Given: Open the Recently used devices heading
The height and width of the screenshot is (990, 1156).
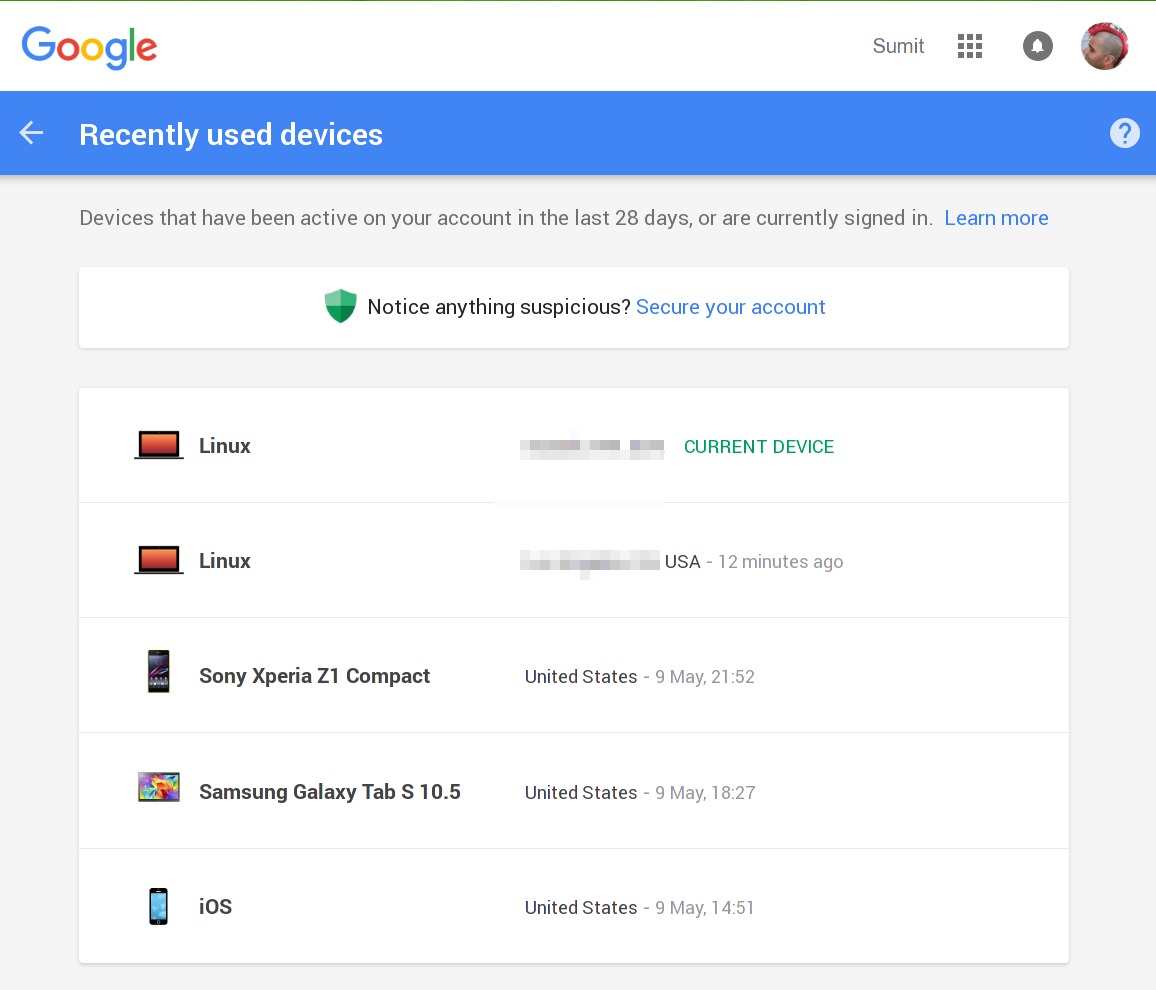Looking at the screenshot, I should tap(231, 134).
